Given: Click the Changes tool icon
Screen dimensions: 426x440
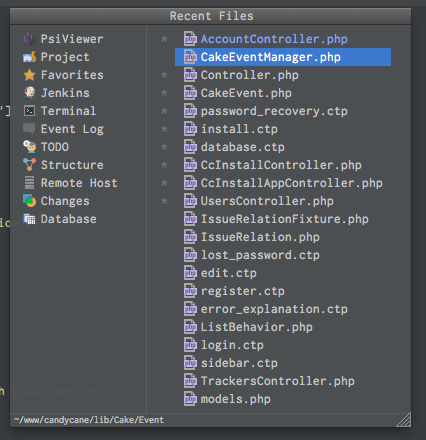Looking at the screenshot, I should (29, 201).
